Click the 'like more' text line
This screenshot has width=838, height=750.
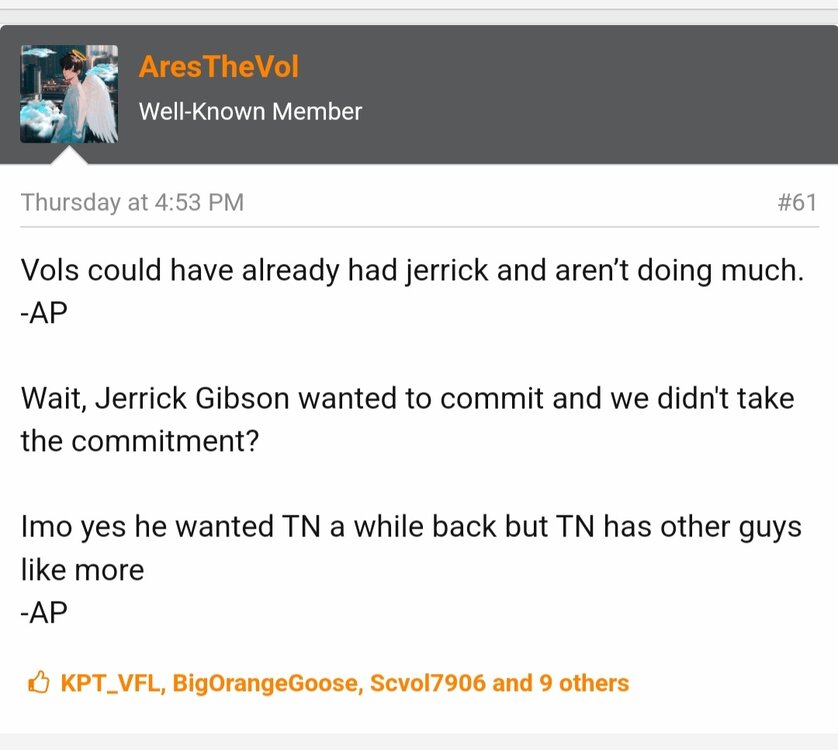click(x=82, y=569)
